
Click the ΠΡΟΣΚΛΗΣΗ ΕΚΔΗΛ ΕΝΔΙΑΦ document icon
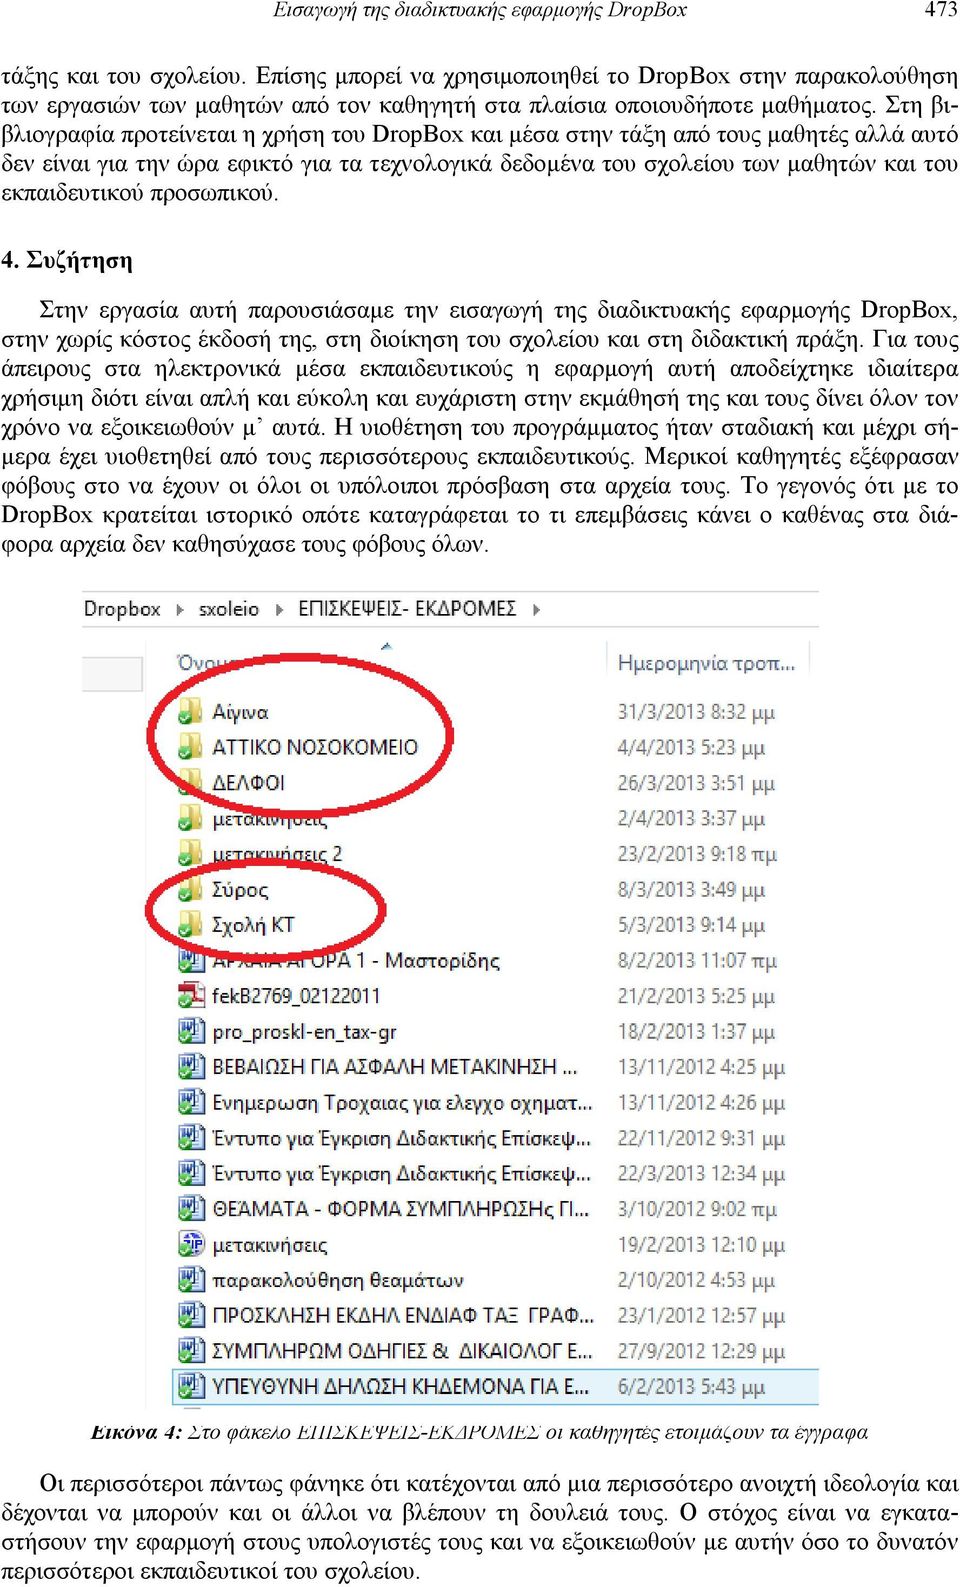click(x=190, y=1316)
